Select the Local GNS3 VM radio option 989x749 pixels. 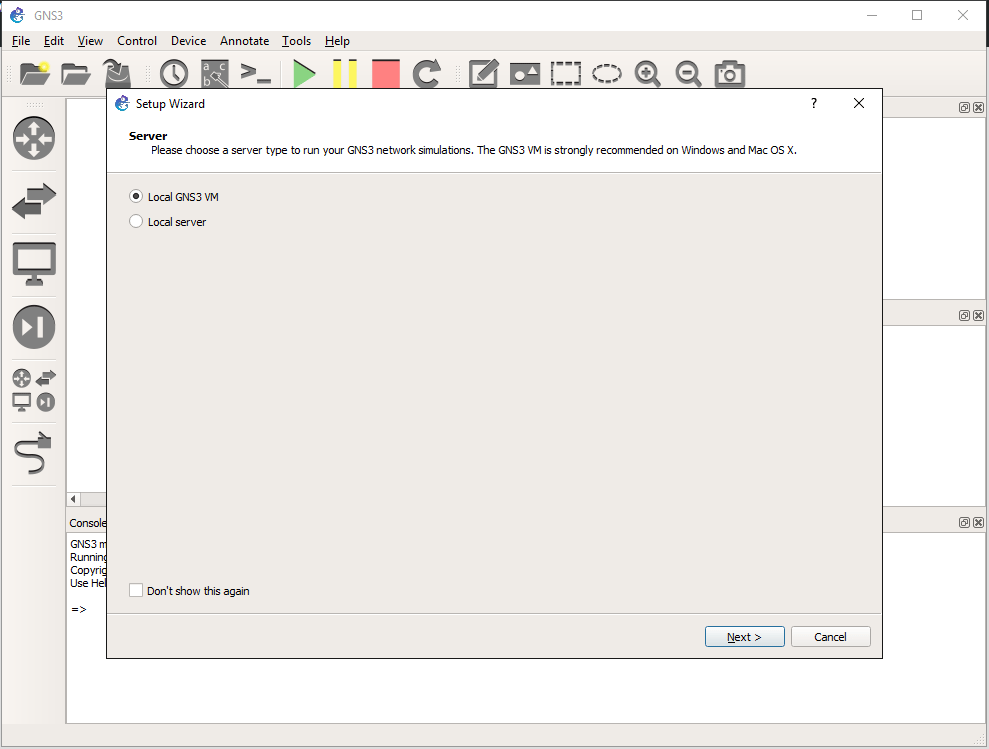coord(174,197)
